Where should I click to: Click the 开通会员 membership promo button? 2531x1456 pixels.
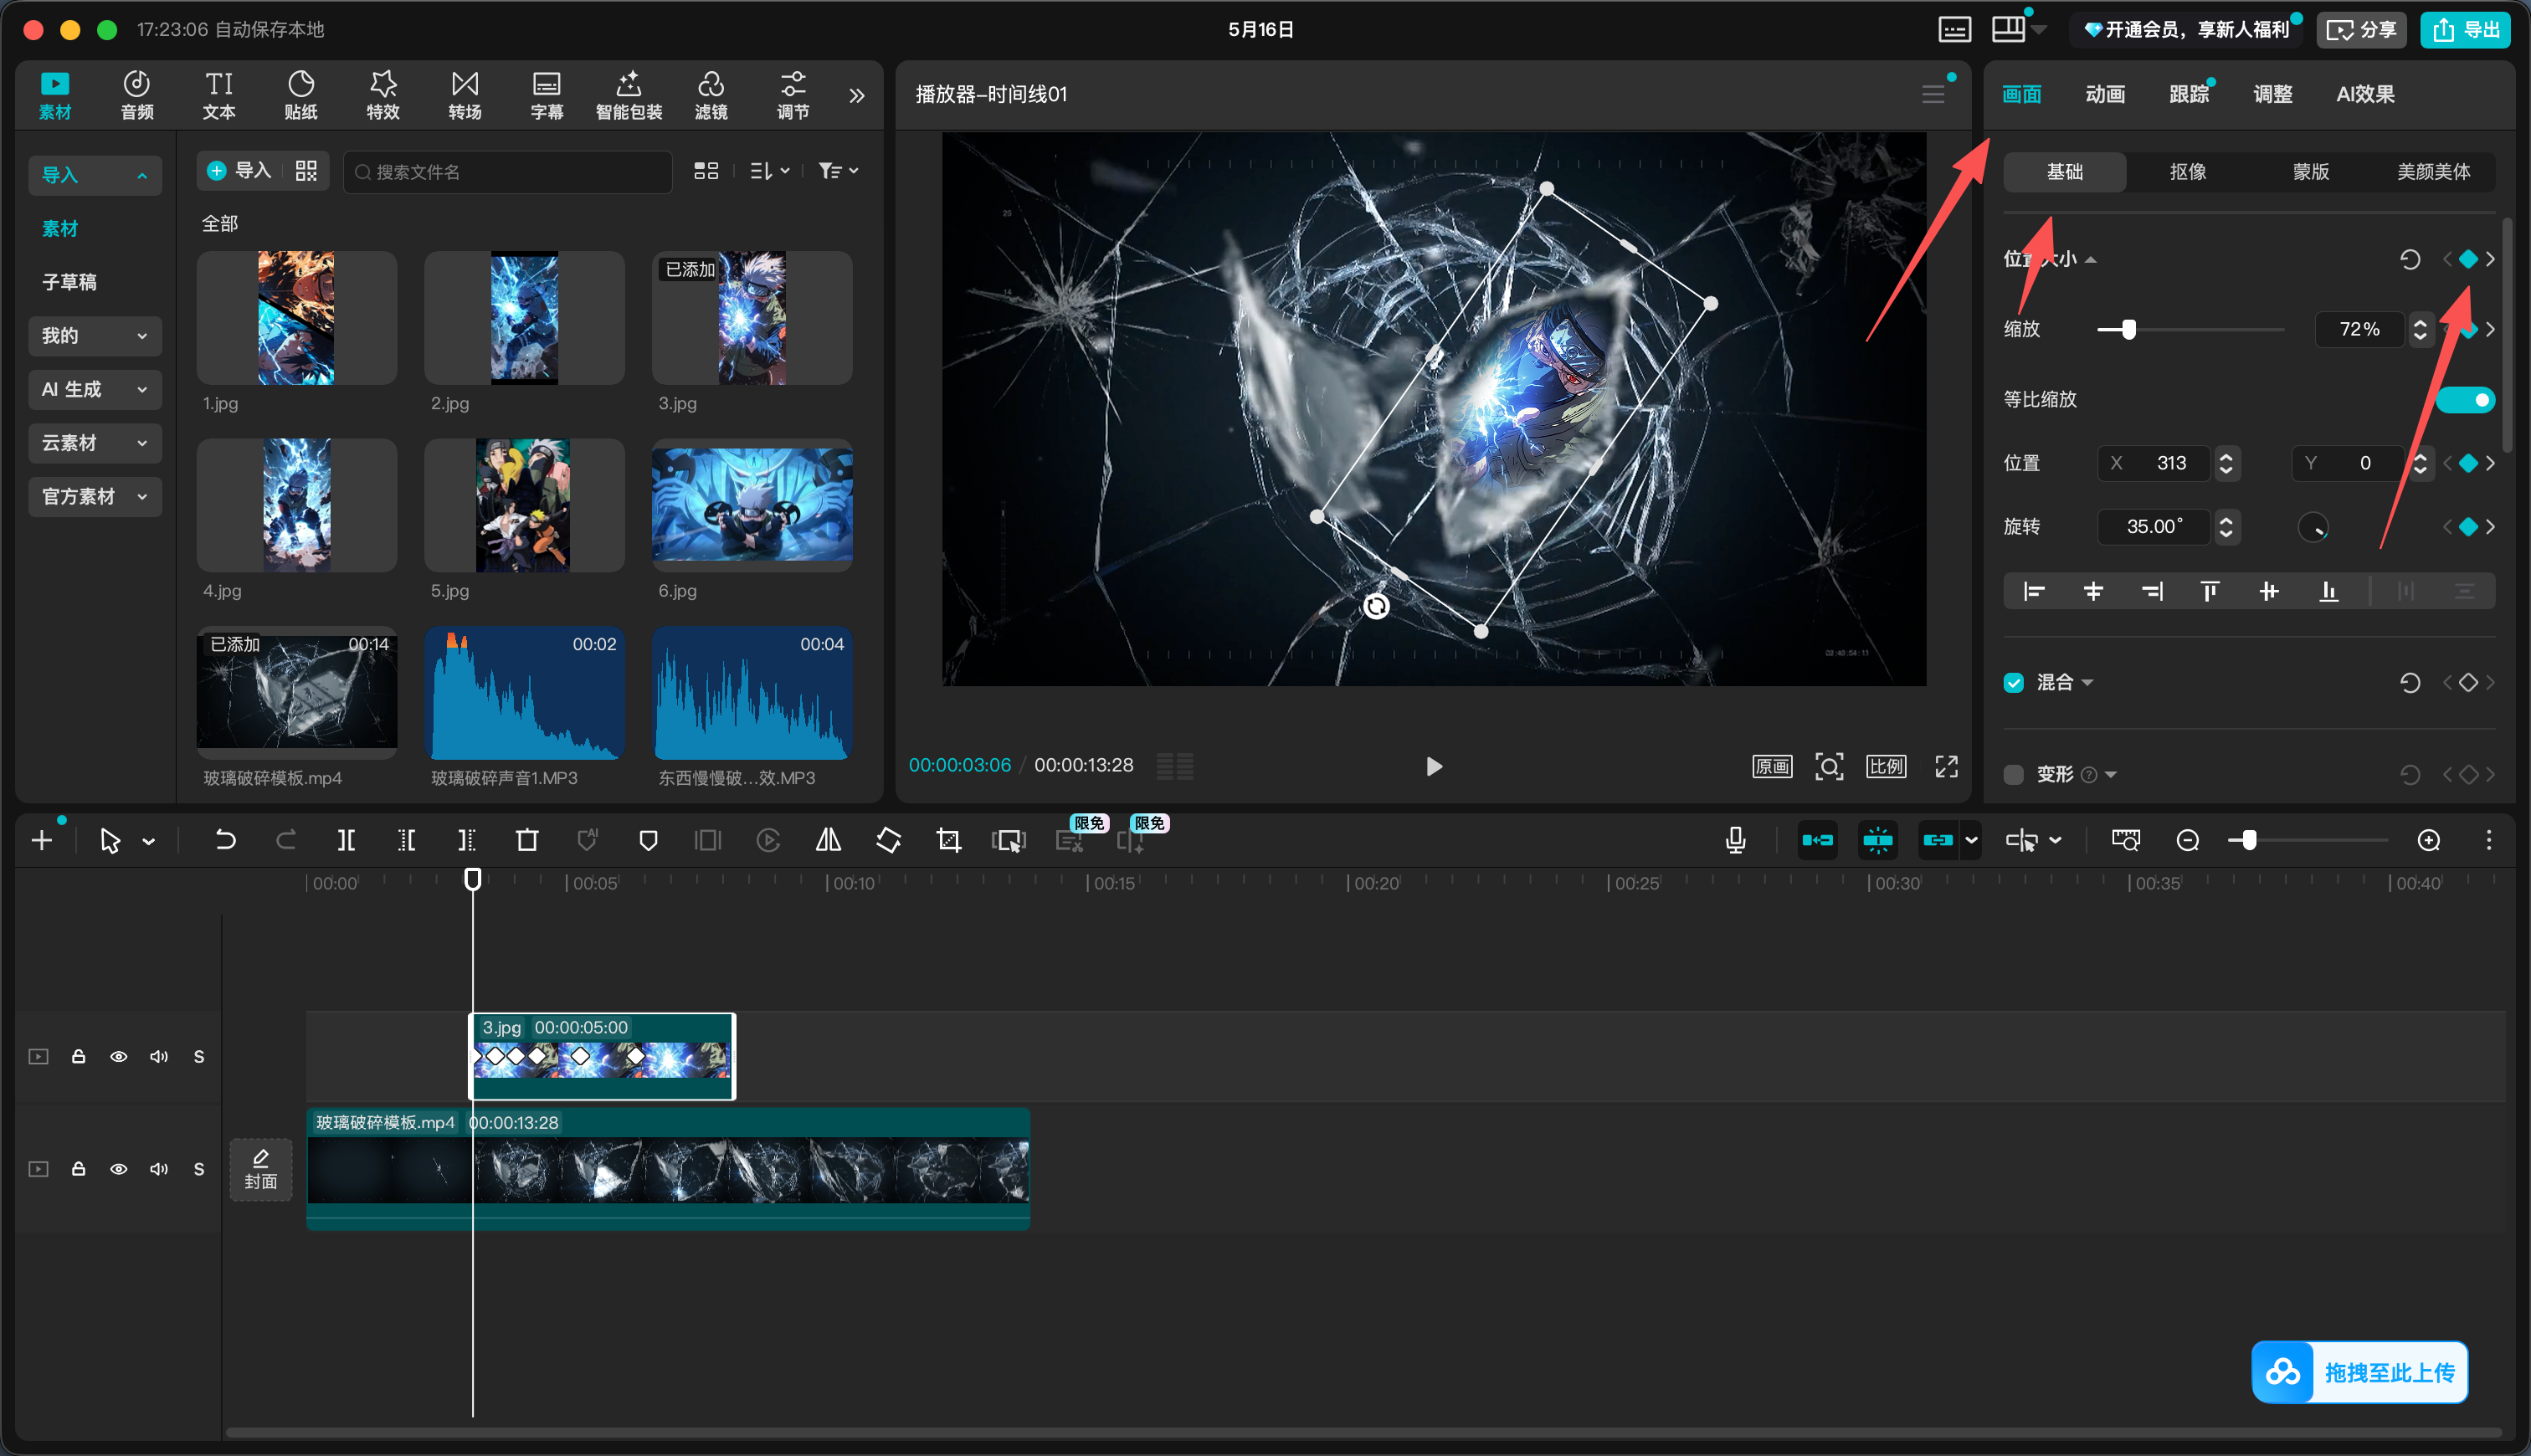2186,30
